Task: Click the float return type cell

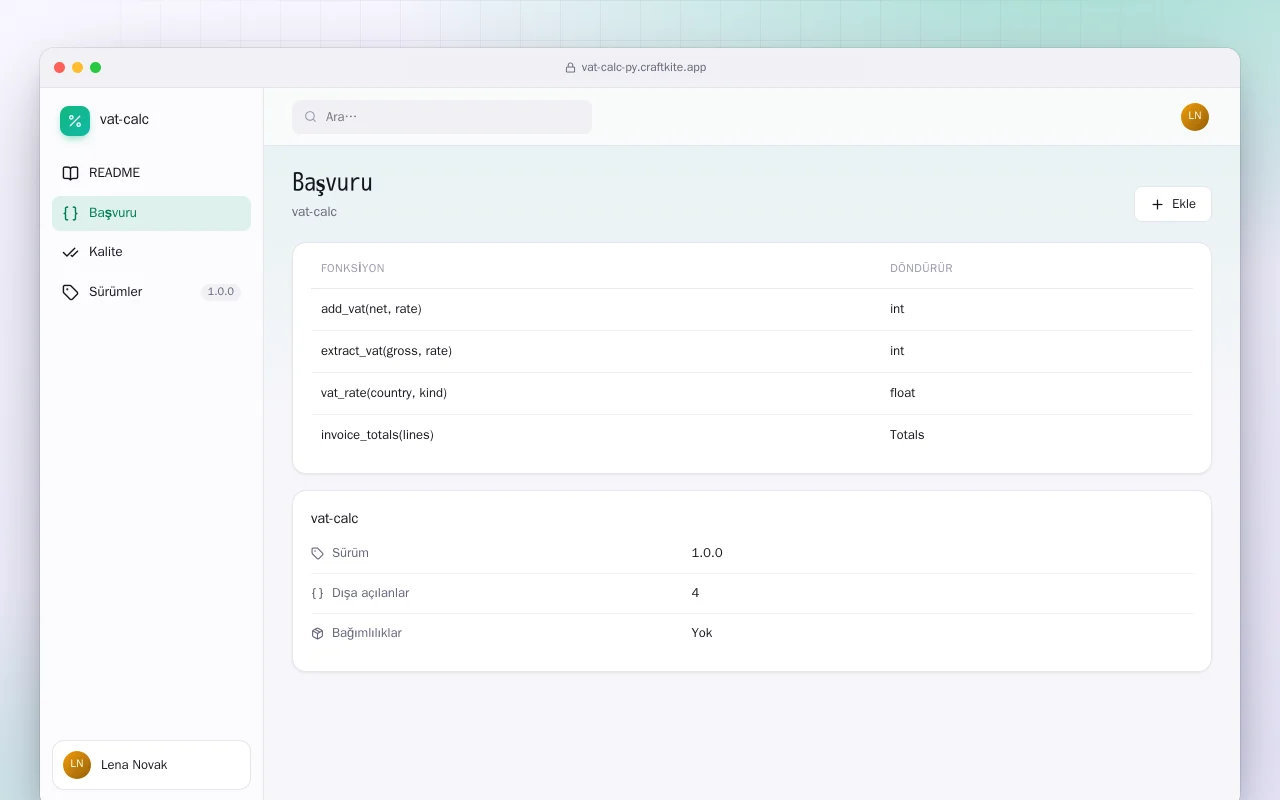Action: (x=902, y=393)
